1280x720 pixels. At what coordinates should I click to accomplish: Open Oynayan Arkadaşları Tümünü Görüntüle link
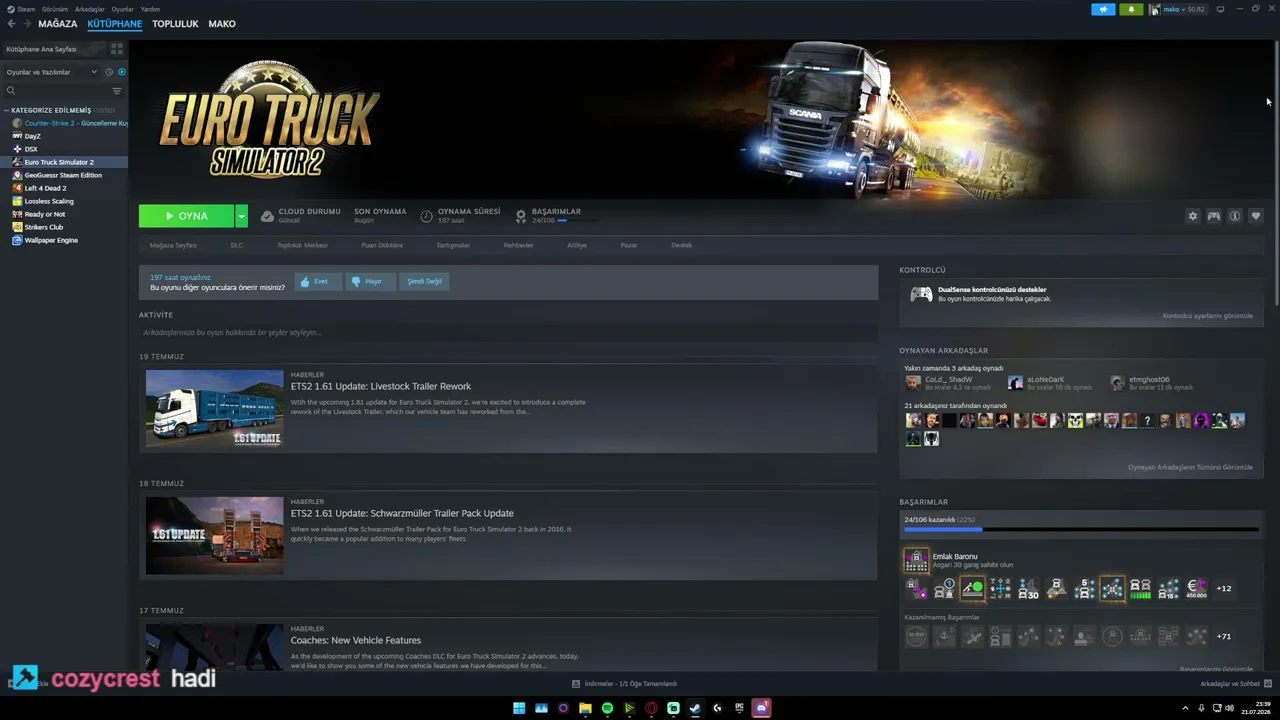tap(1190, 467)
